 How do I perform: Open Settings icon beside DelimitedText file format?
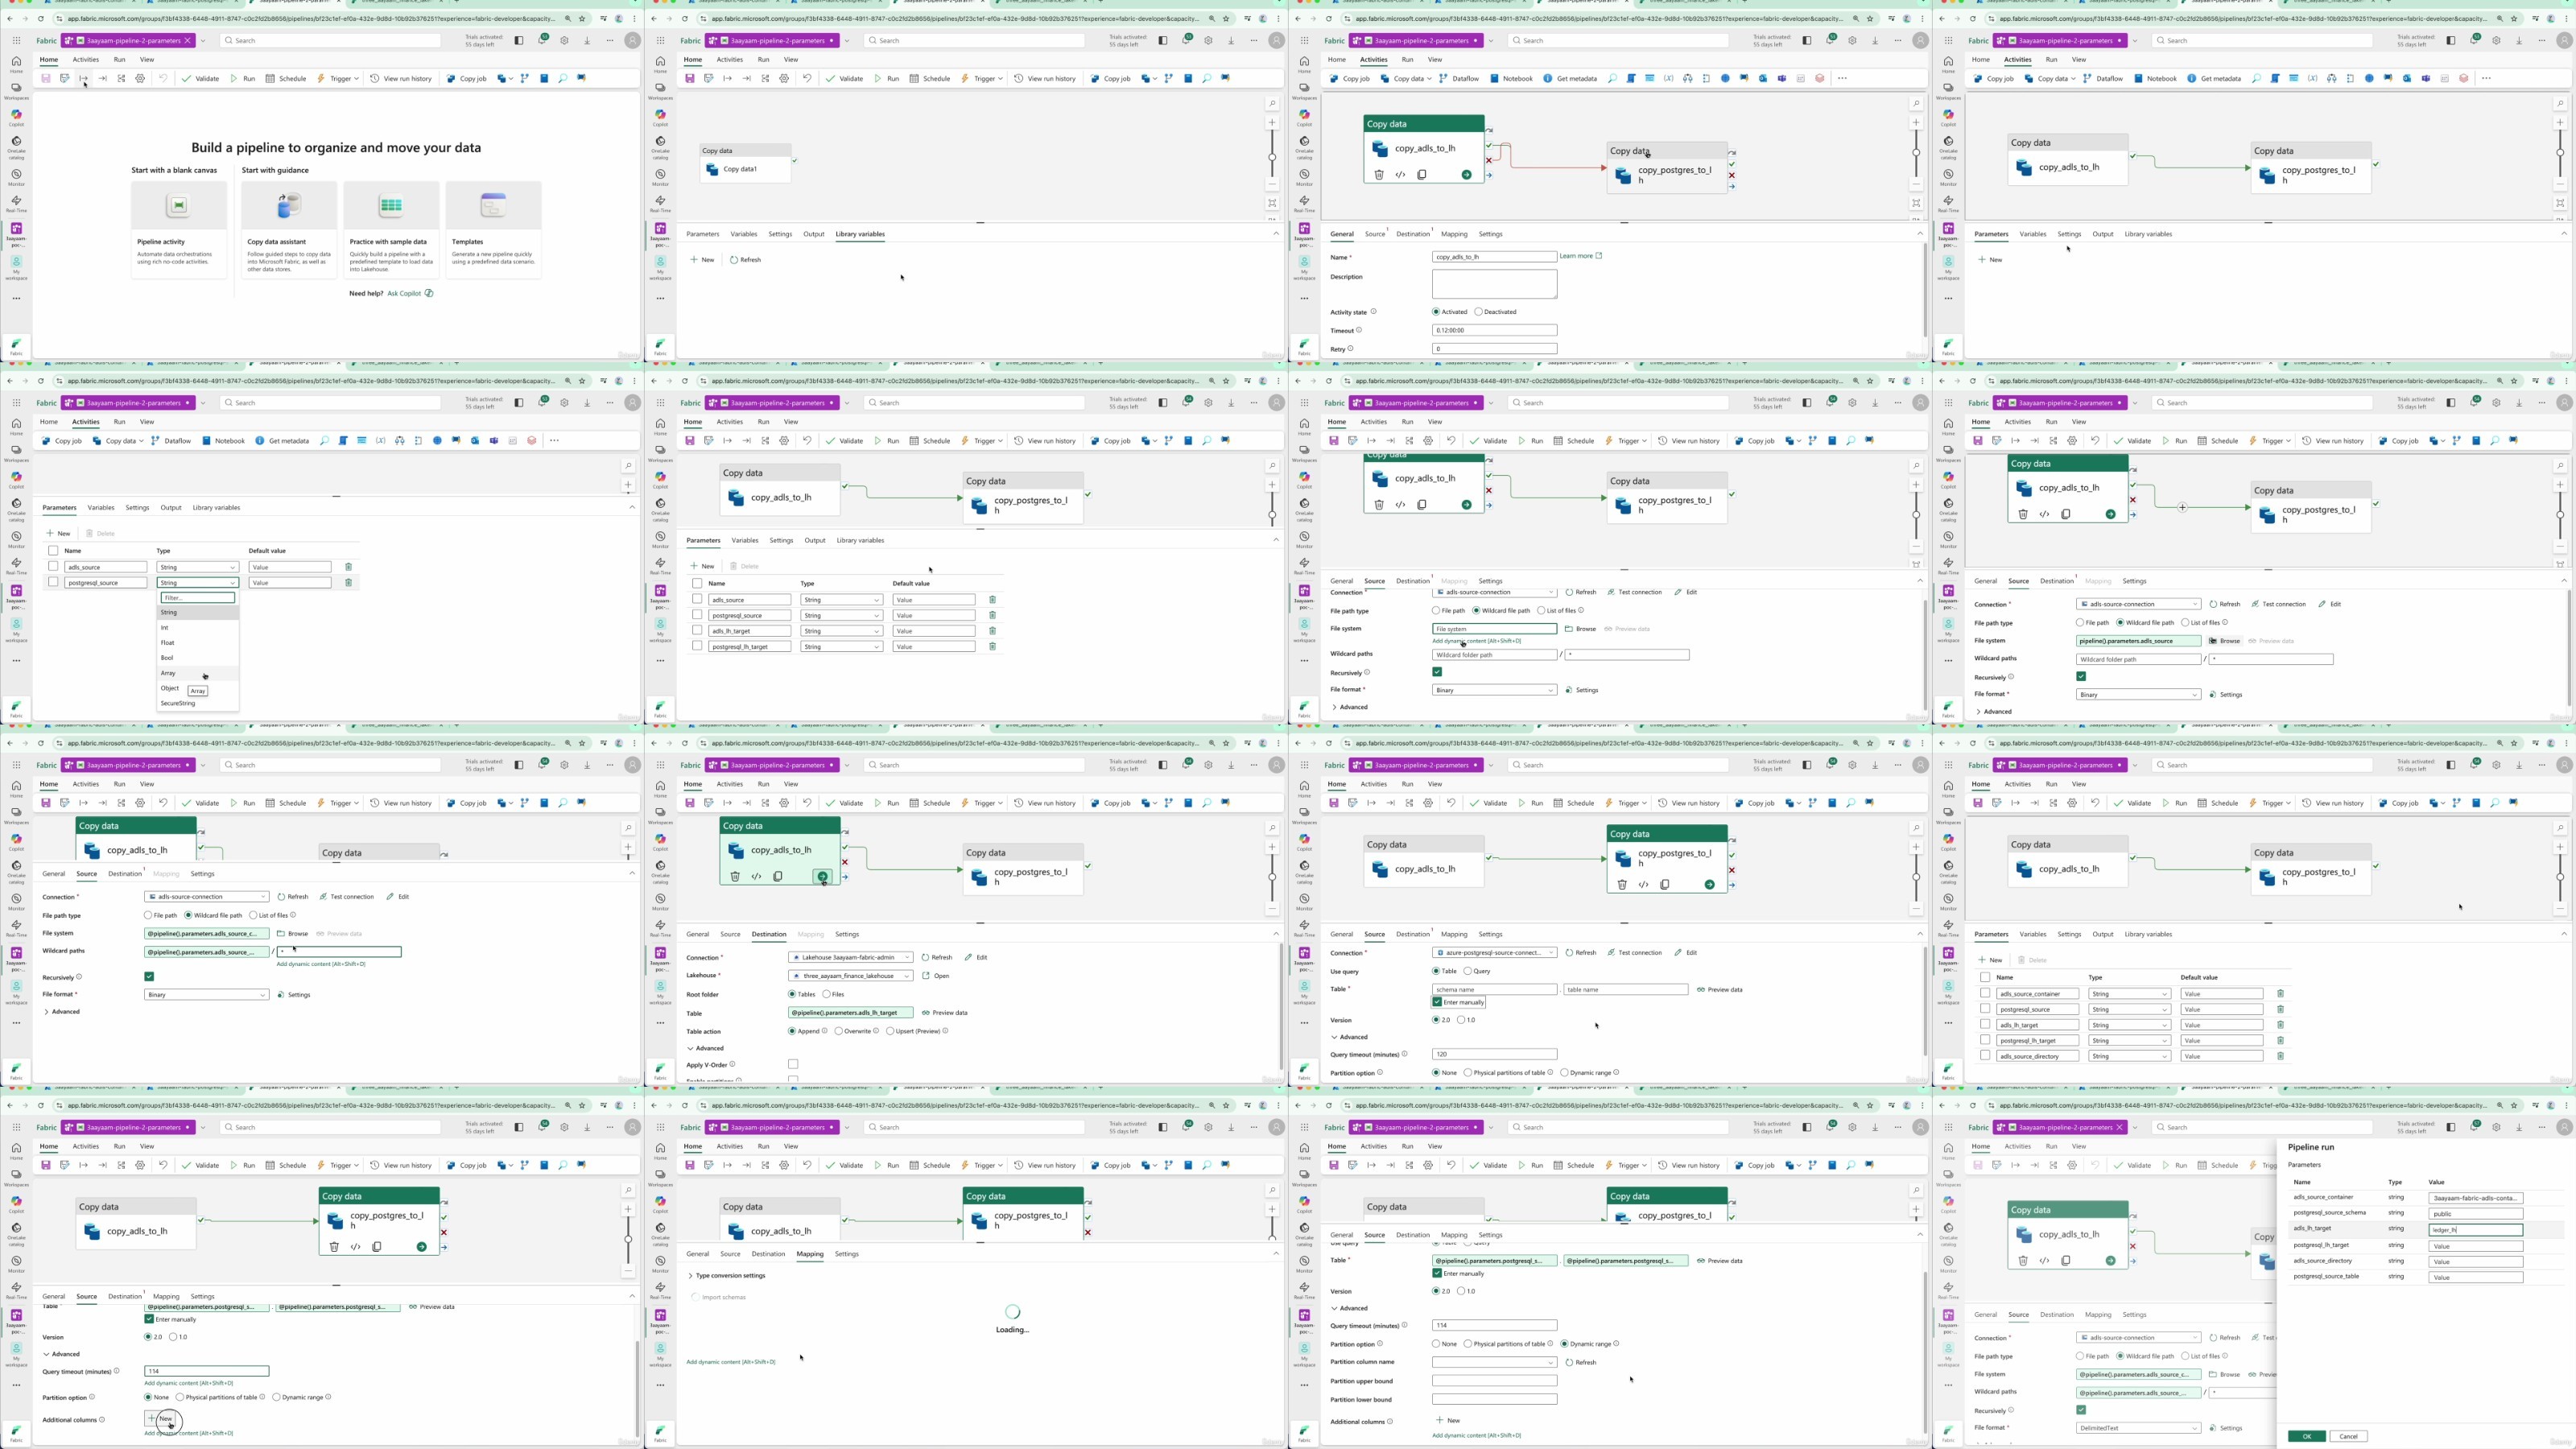point(2213,1428)
